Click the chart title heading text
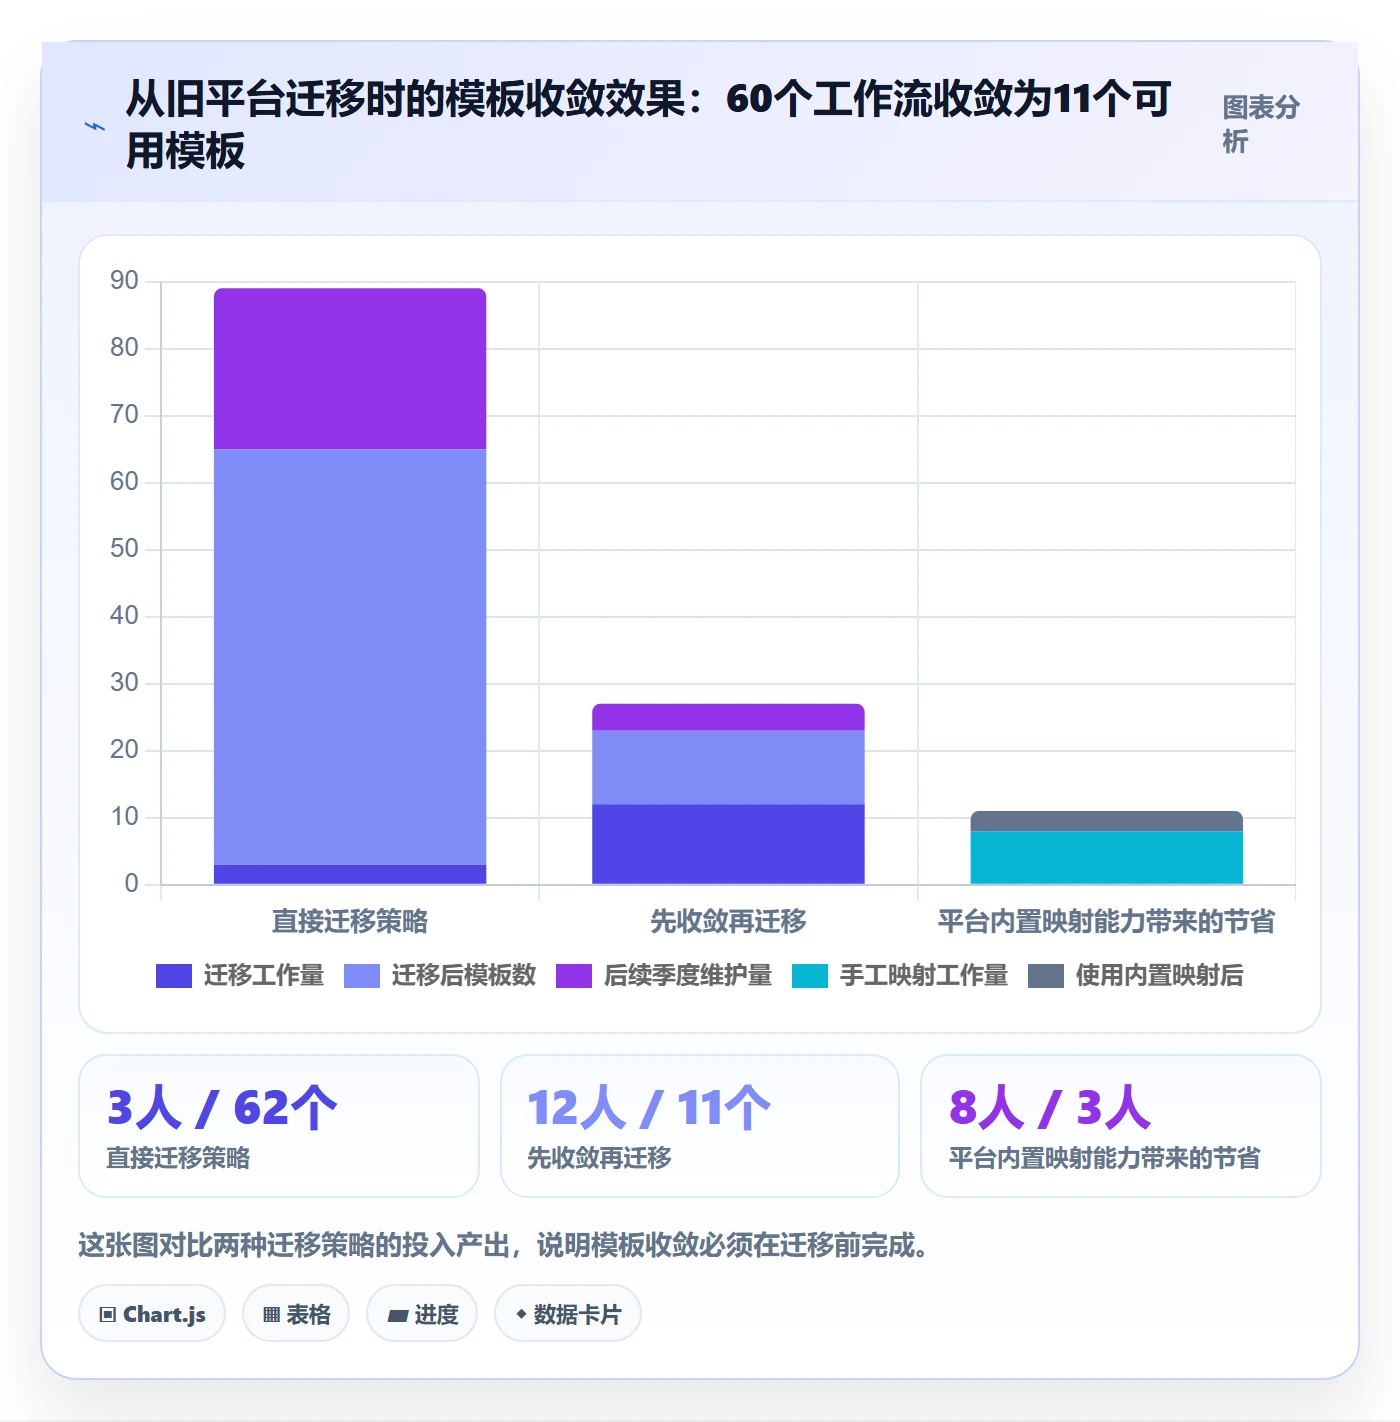 coord(648,125)
